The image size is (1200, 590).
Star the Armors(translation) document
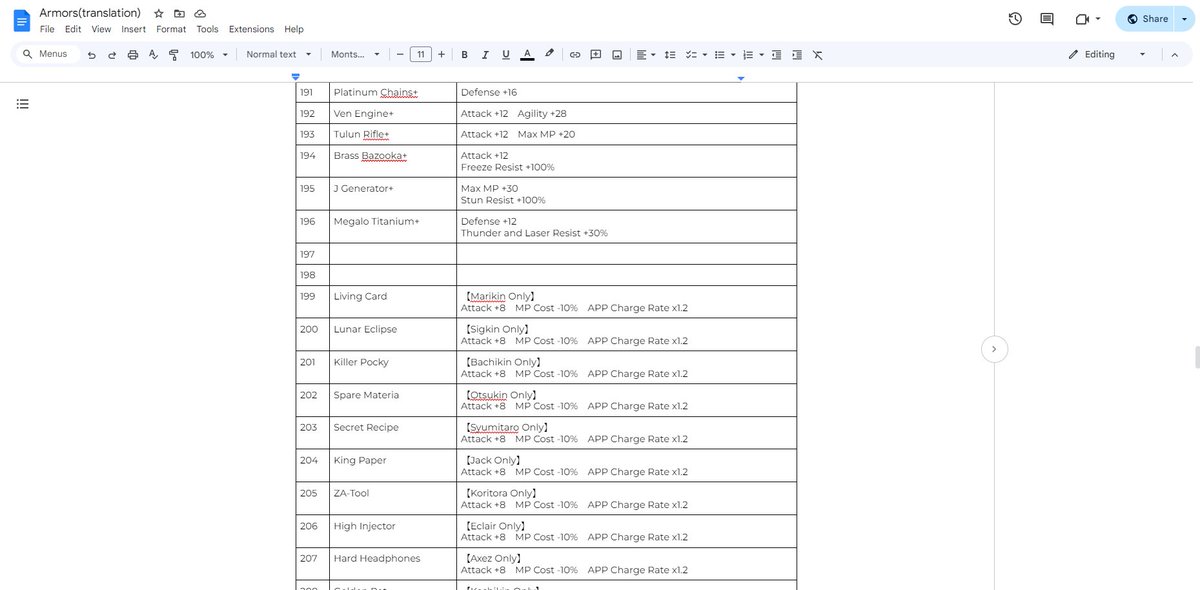(x=158, y=13)
